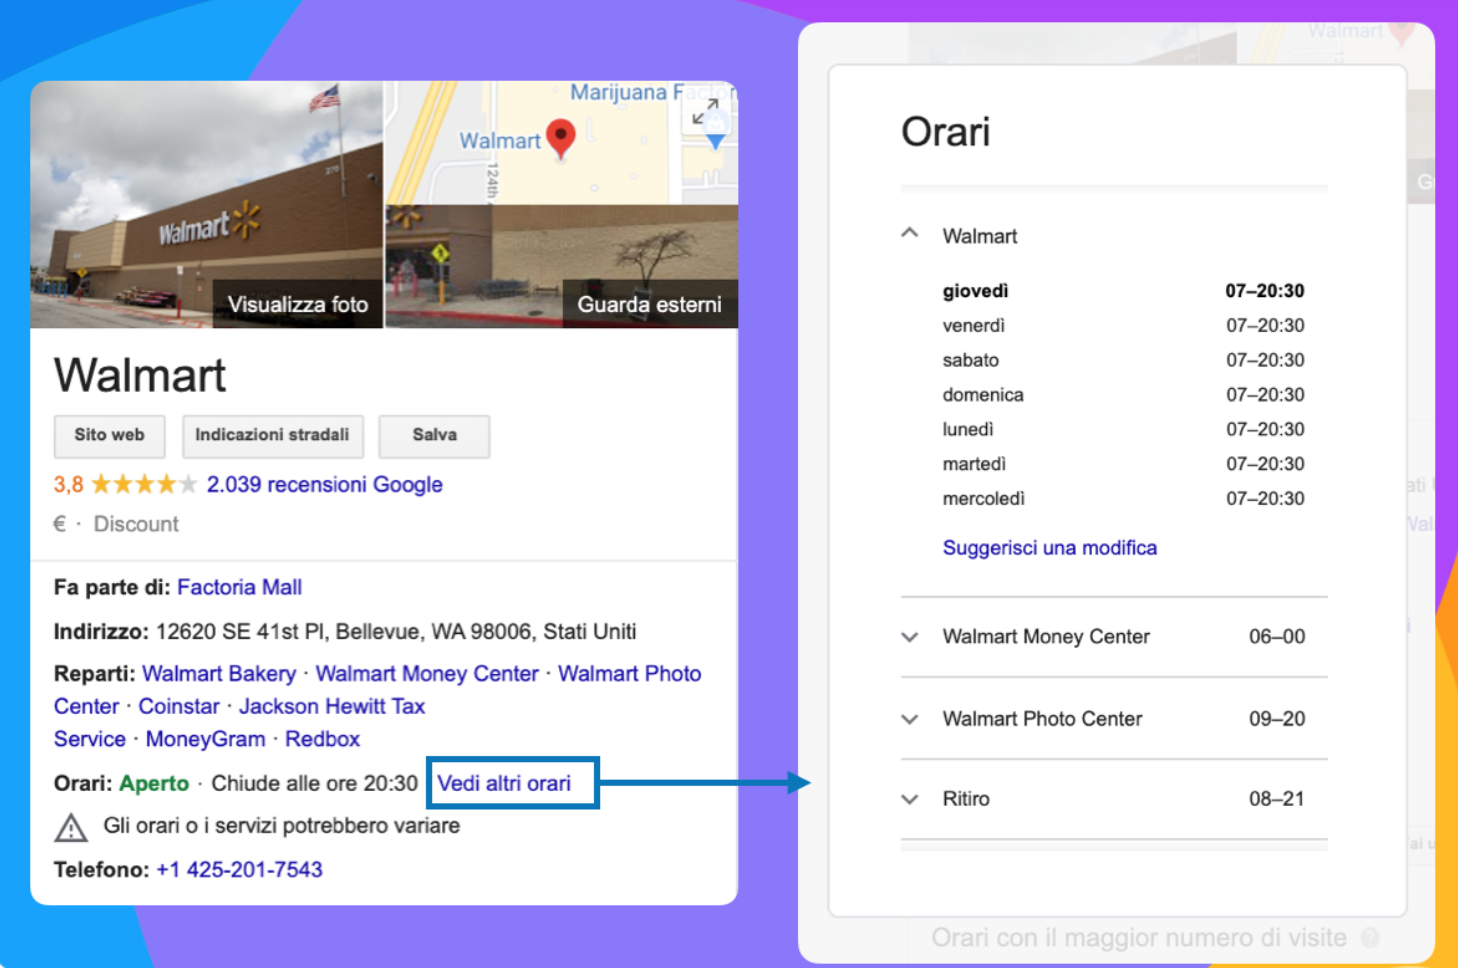The height and width of the screenshot is (968, 1458).
Task: Select the martedì hours row
Action: tap(1123, 464)
